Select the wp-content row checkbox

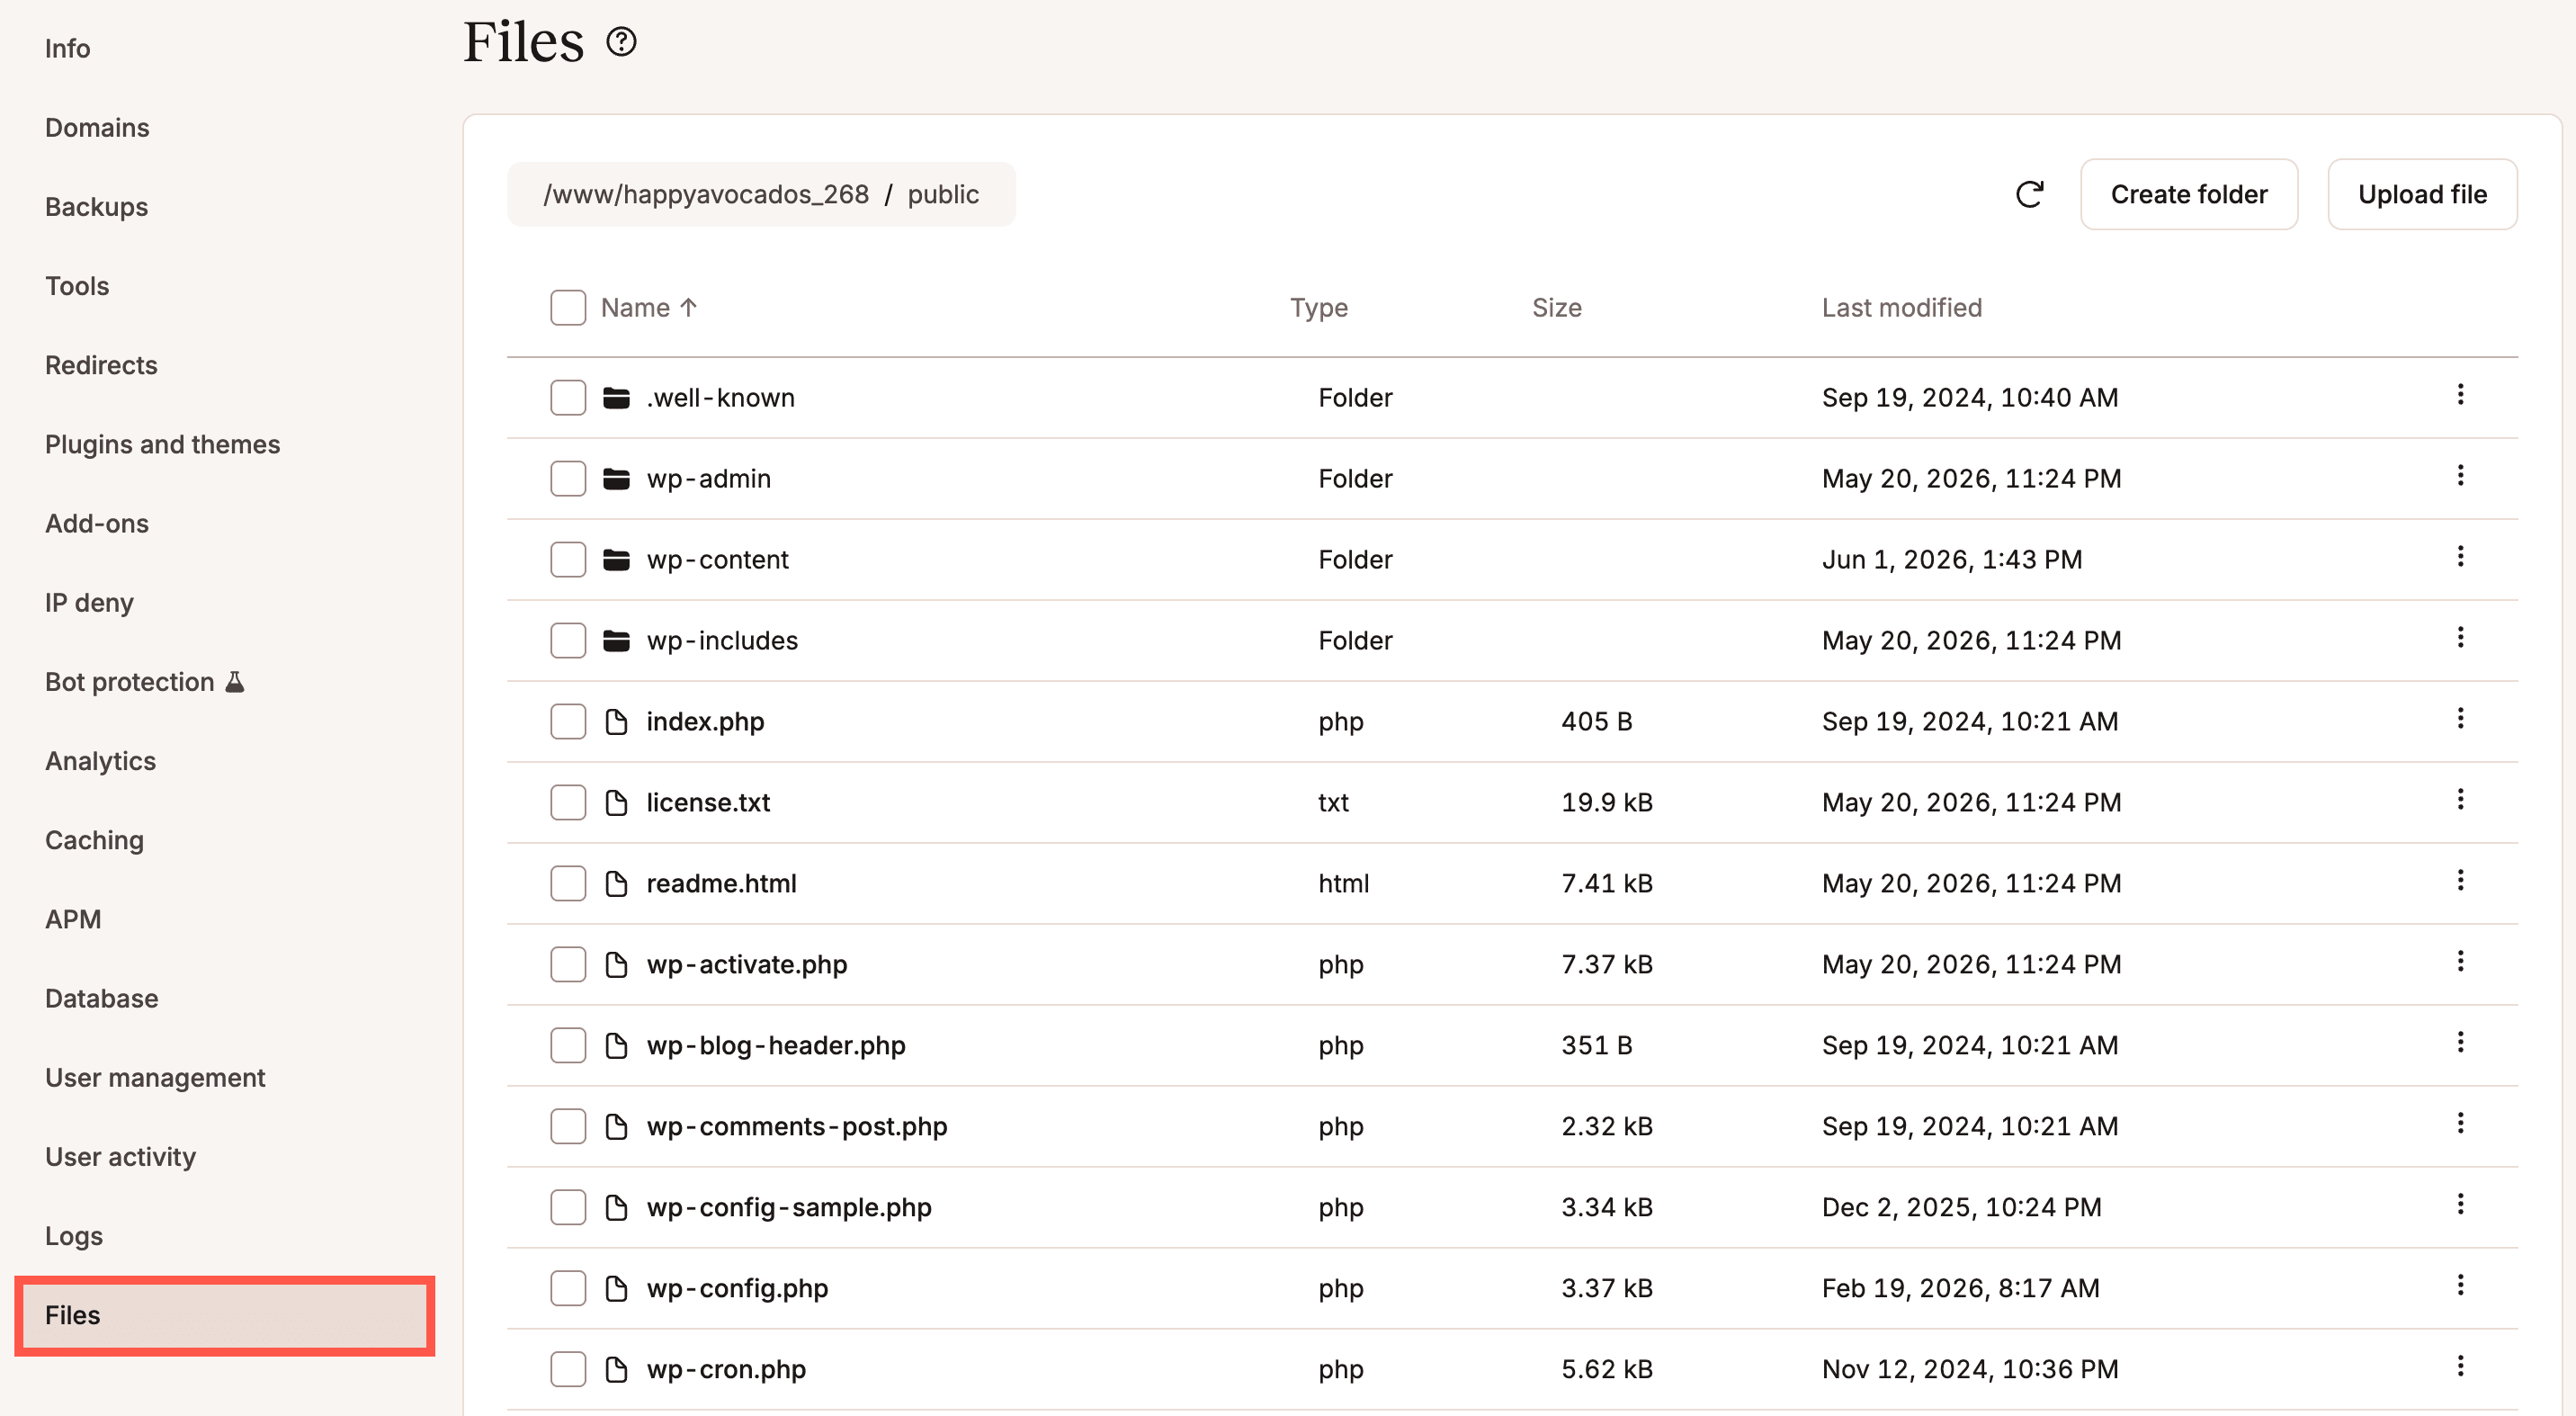(x=568, y=560)
